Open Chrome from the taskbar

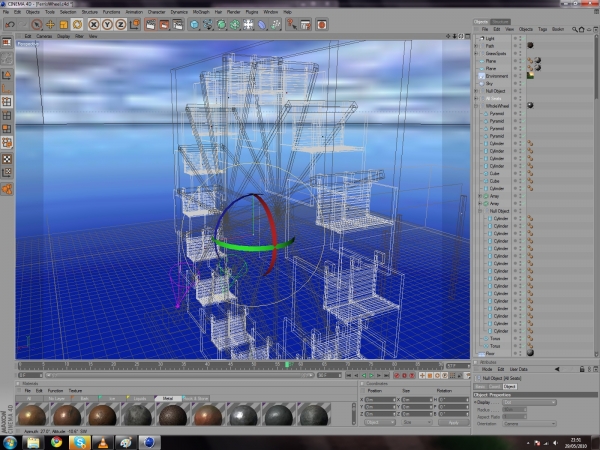[x=56, y=443]
